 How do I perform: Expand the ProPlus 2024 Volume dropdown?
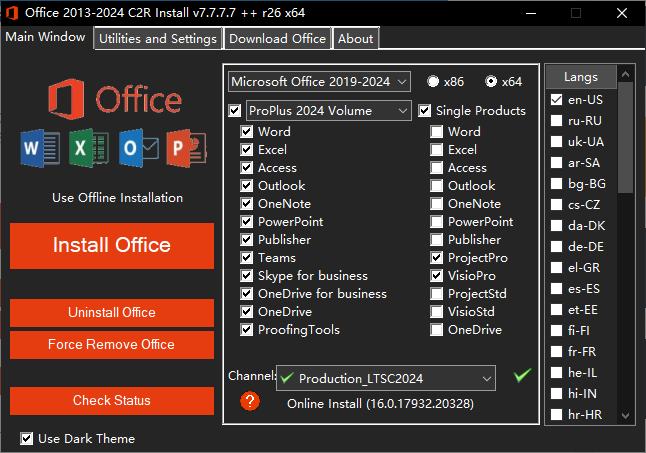[328, 110]
